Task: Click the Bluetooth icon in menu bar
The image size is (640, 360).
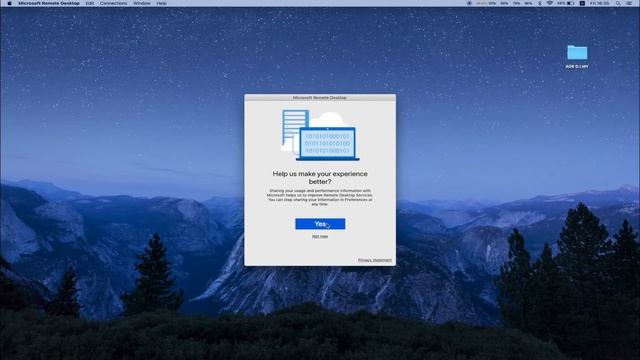Action: click(540, 3)
